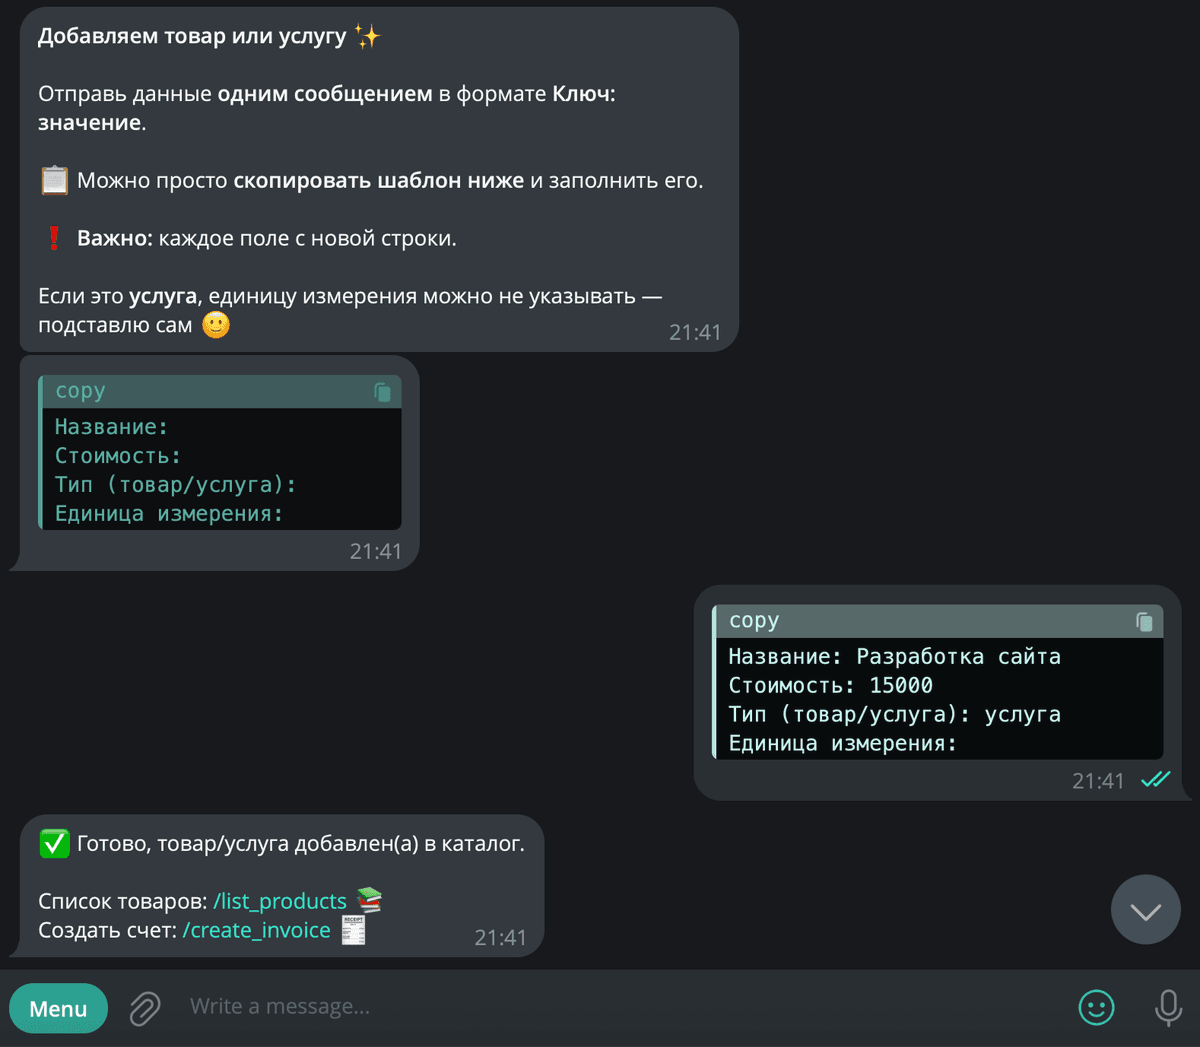Click the 'Важно: каждое поле' note
The height and width of the screenshot is (1047, 1200).
[266, 239]
